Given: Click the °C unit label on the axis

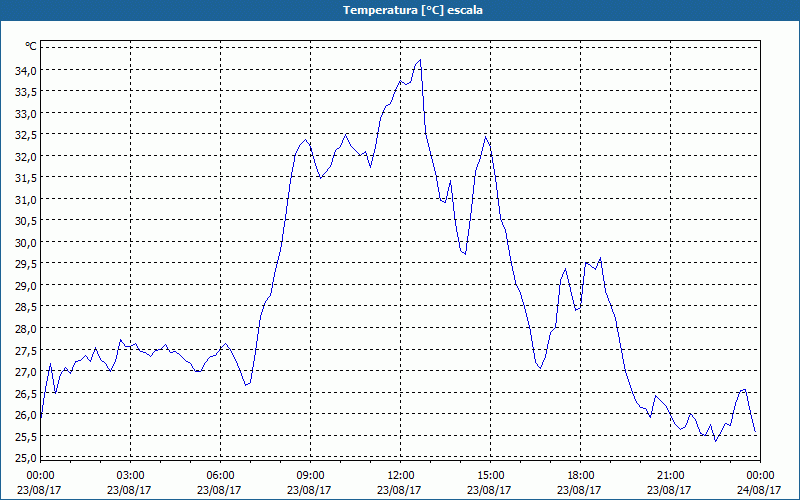Looking at the screenshot, I should point(31,46).
